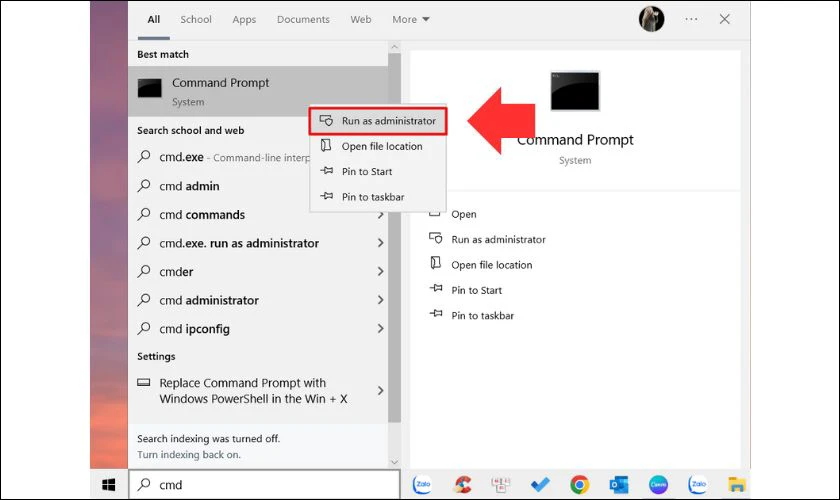
Task: Click the cmd search input field
Action: point(265,485)
